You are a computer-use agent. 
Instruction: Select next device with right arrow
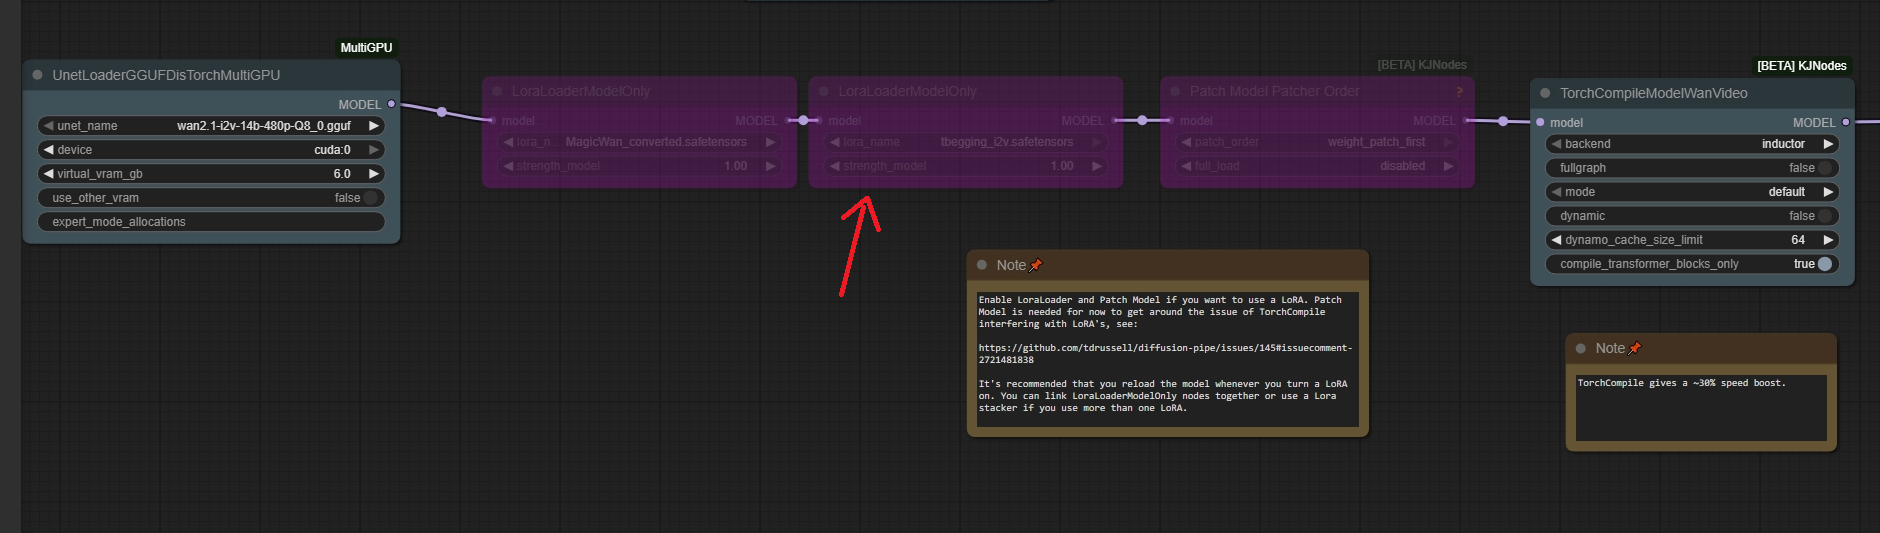(x=374, y=150)
